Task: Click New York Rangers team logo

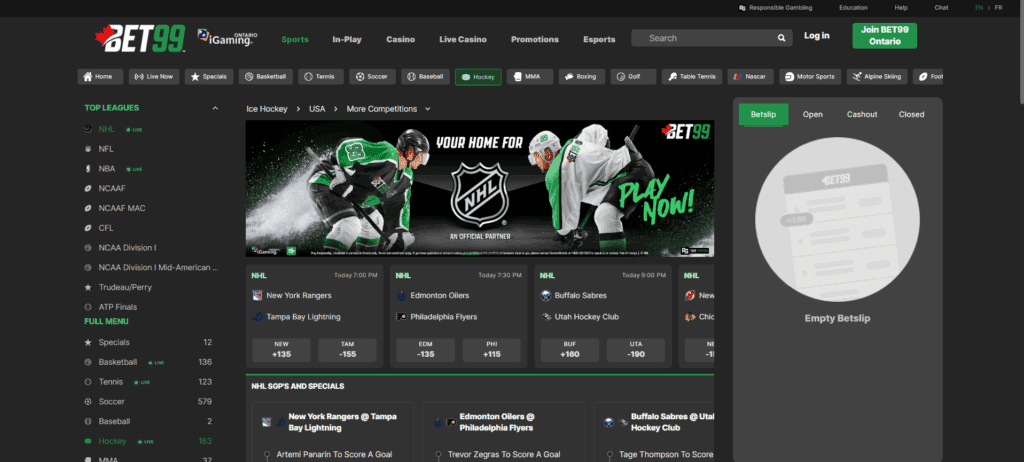Action: (257, 295)
